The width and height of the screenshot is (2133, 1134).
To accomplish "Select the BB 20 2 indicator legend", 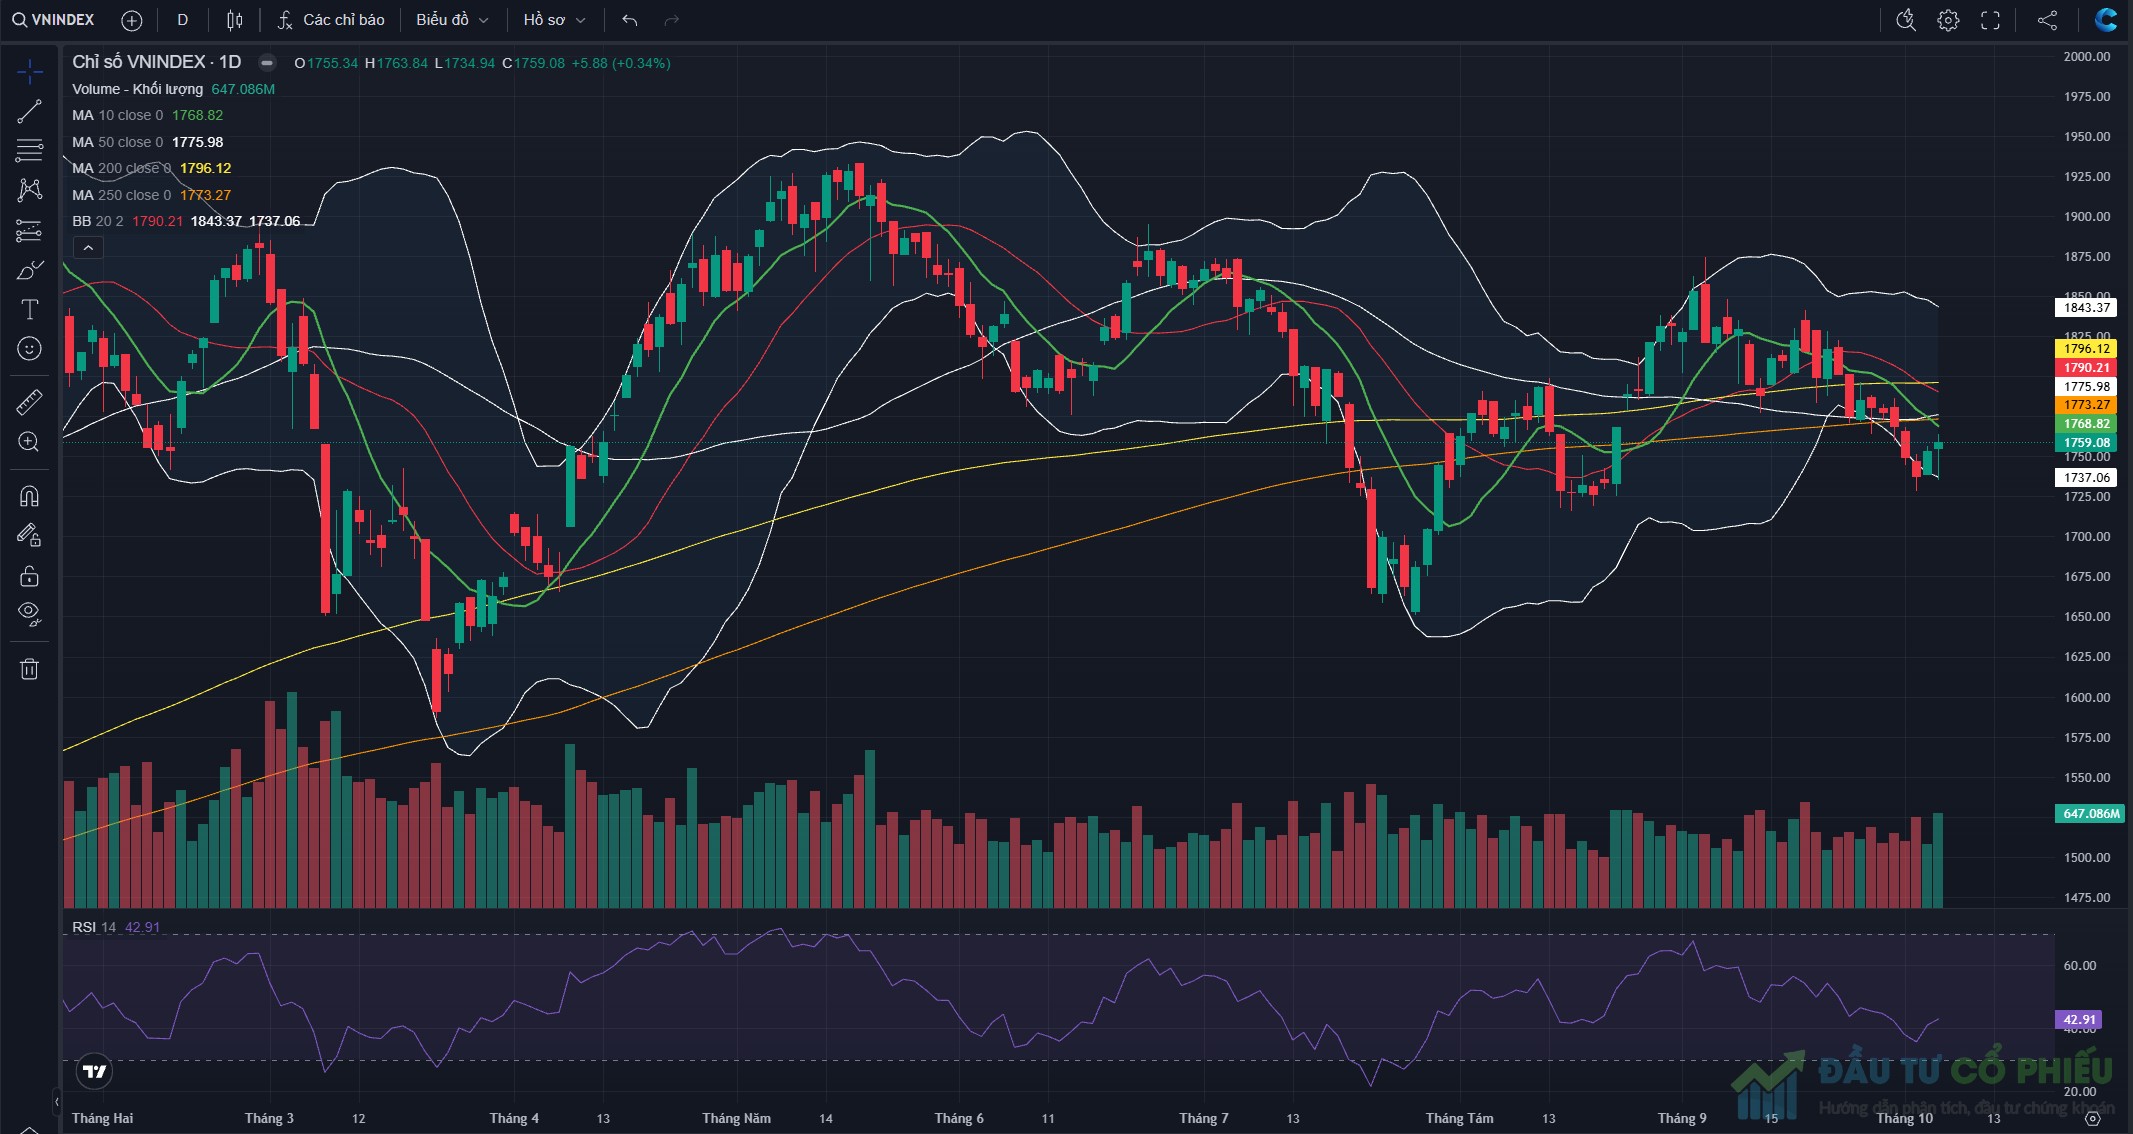I will point(186,221).
